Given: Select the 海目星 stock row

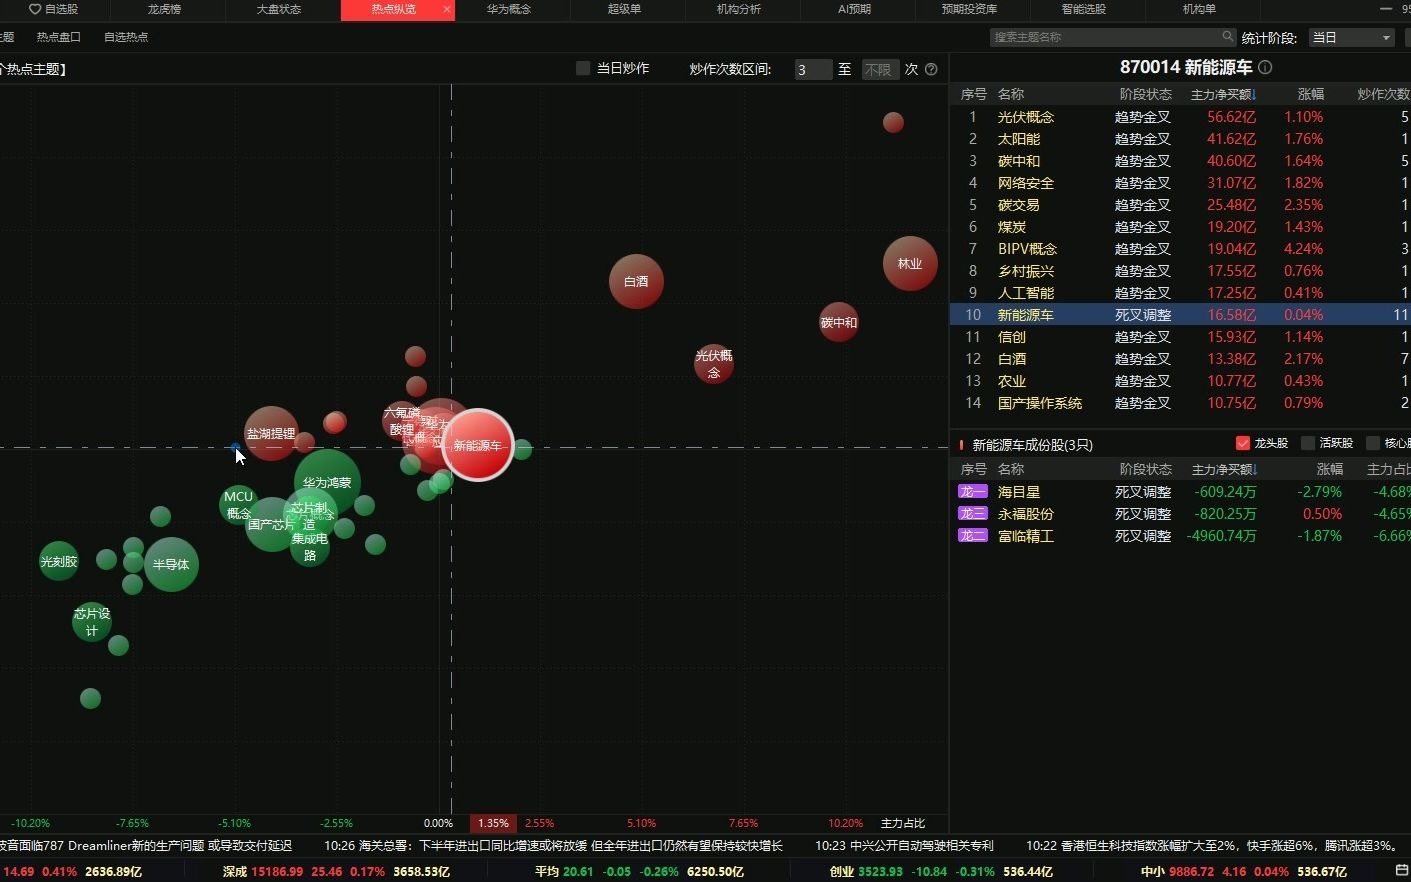Looking at the screenshot, I should click(1180, 492).
